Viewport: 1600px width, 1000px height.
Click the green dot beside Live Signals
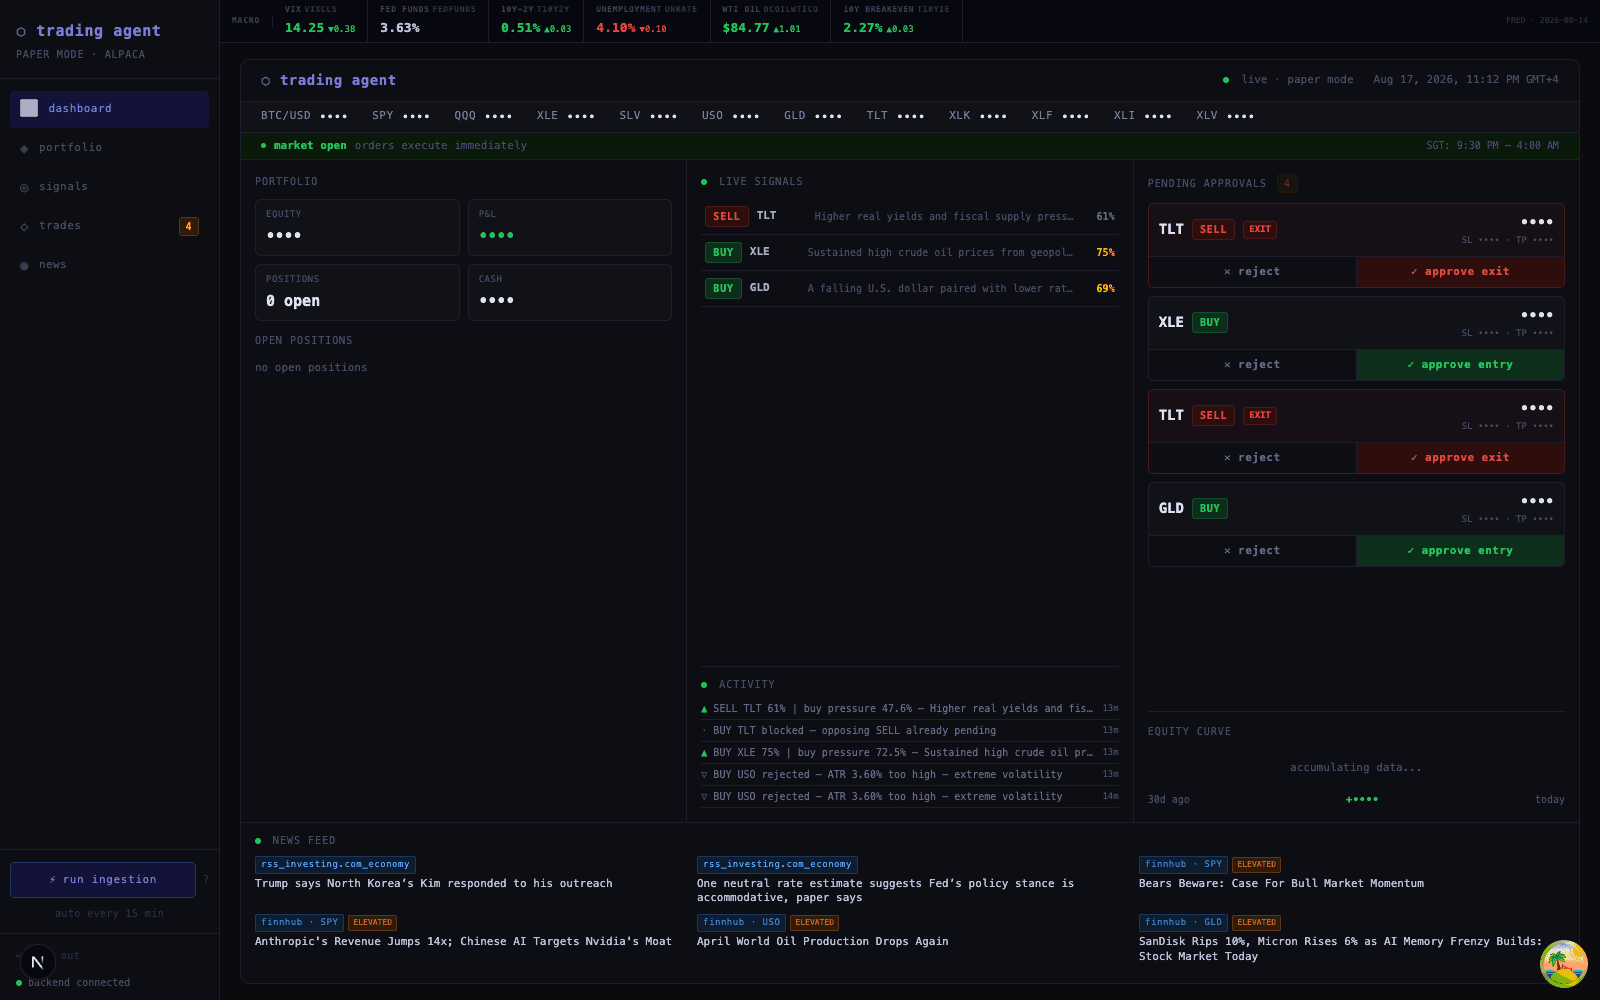[704, 182]
